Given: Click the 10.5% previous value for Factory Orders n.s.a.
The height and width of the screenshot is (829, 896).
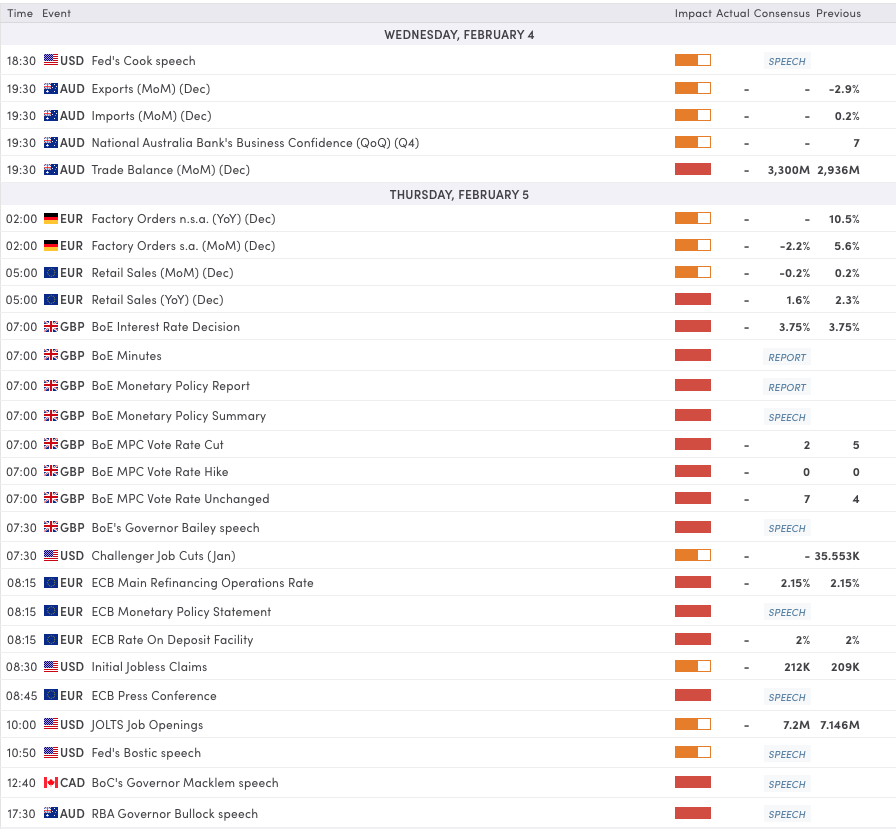Looking at the screenshot, I should [x=845, y=219].
